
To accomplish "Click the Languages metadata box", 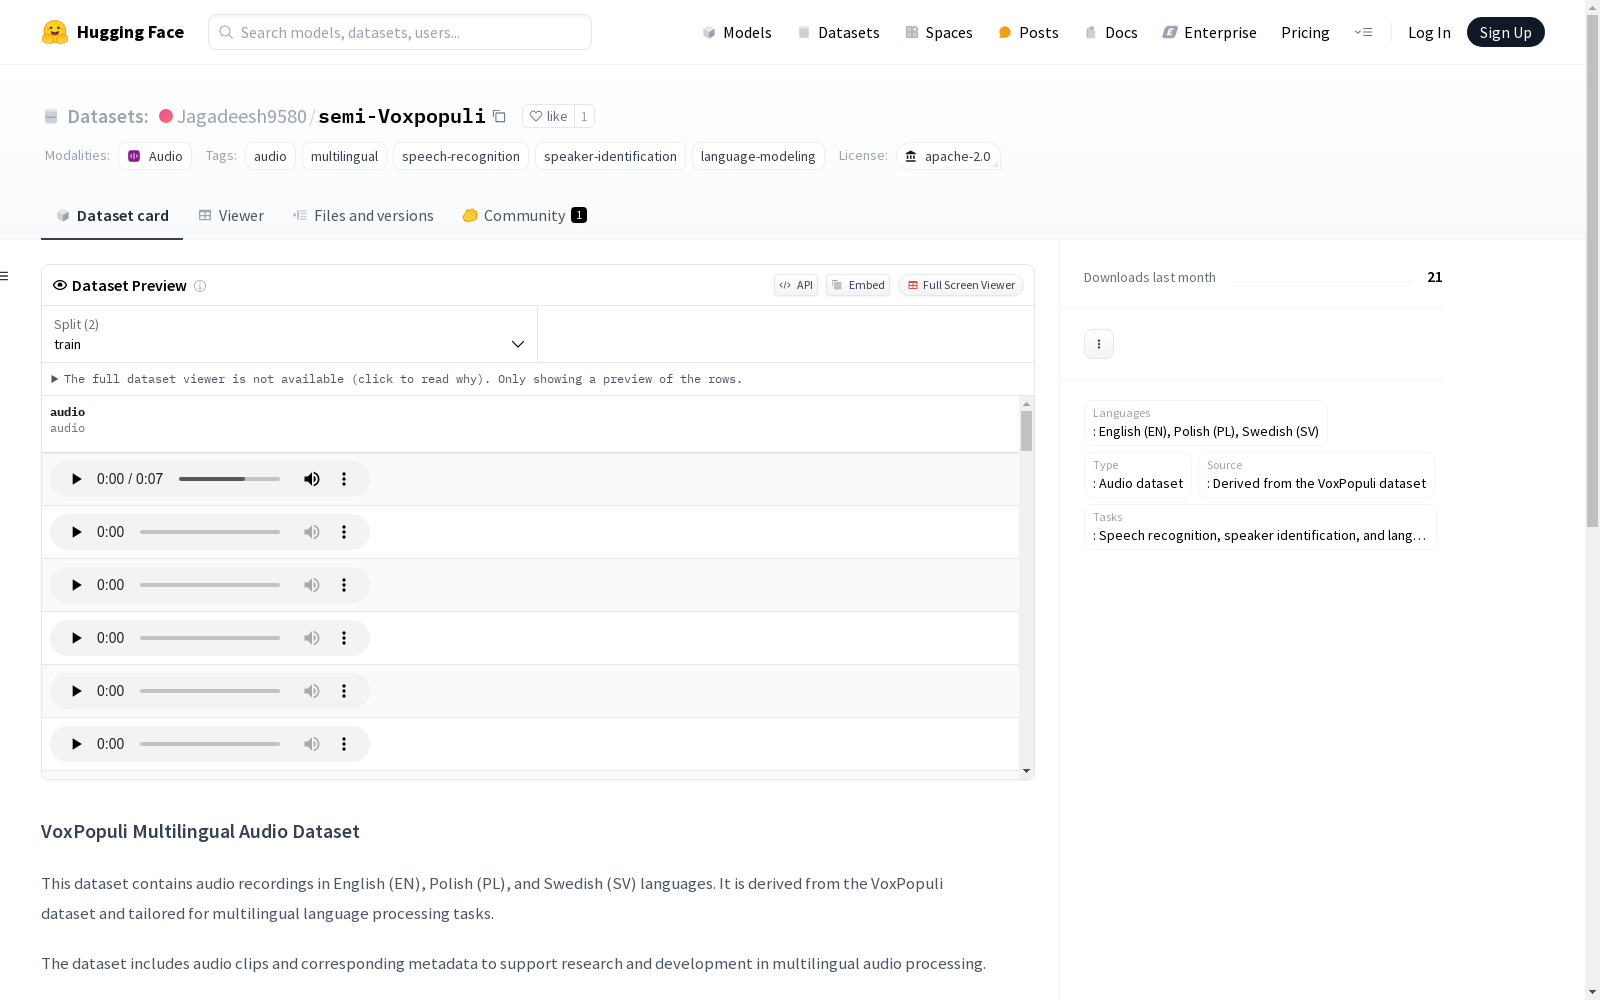I will coord(1206,423).
